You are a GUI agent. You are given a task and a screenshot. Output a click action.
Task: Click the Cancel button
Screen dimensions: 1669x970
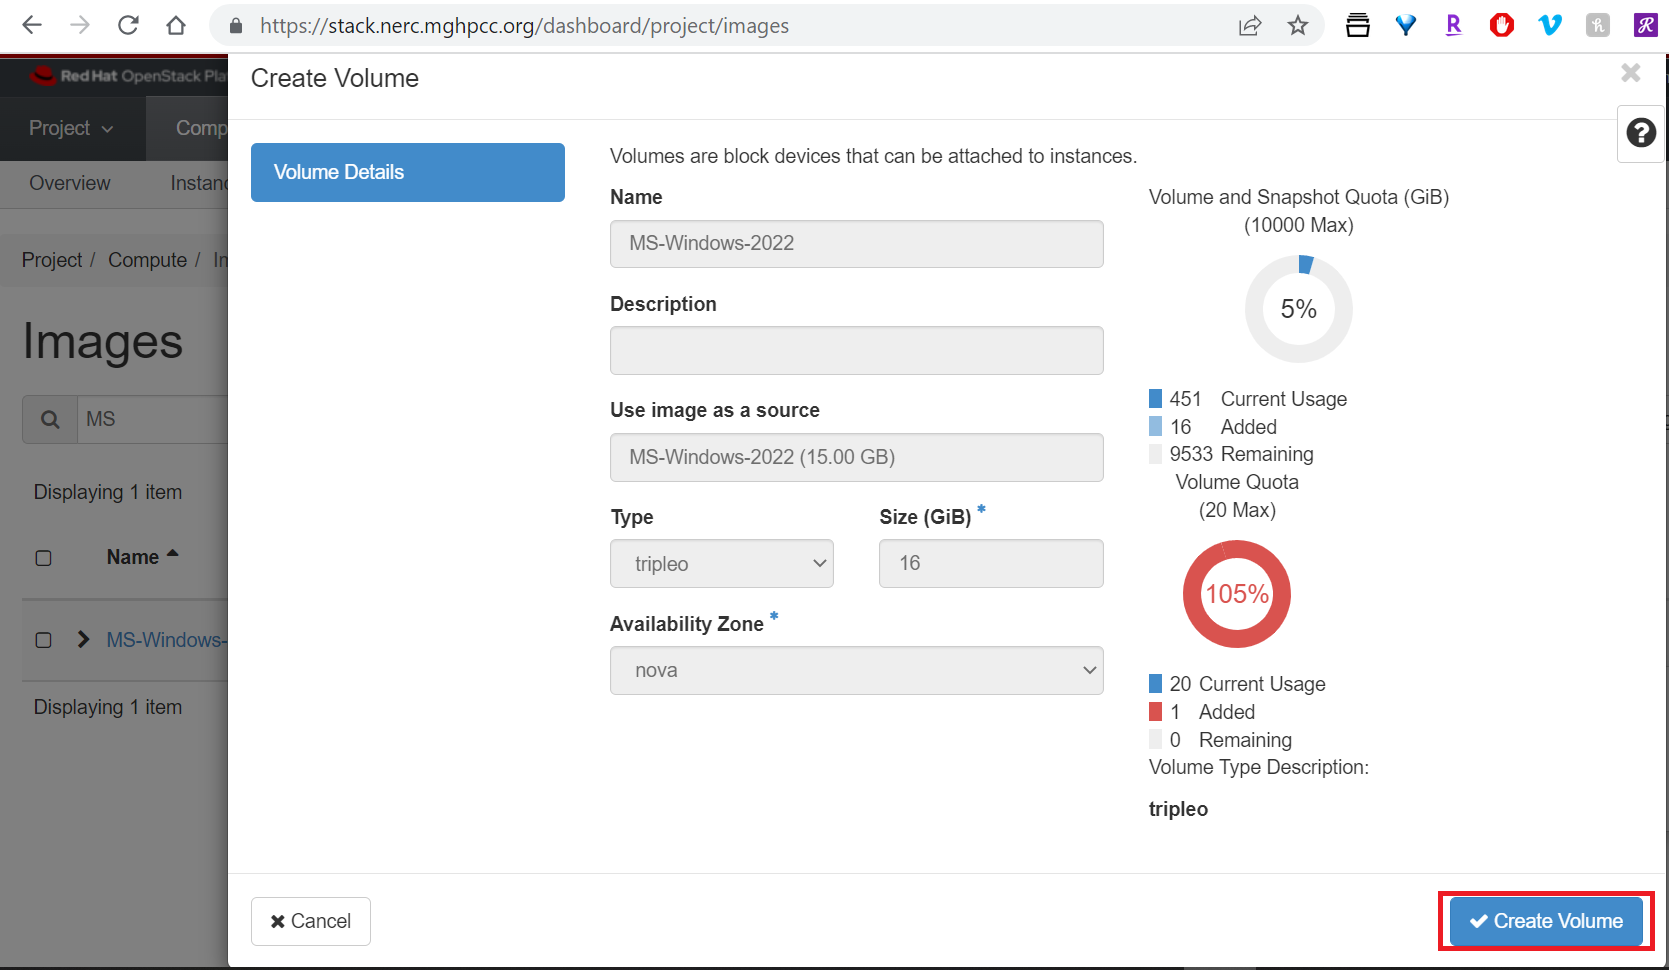point(311,921)
